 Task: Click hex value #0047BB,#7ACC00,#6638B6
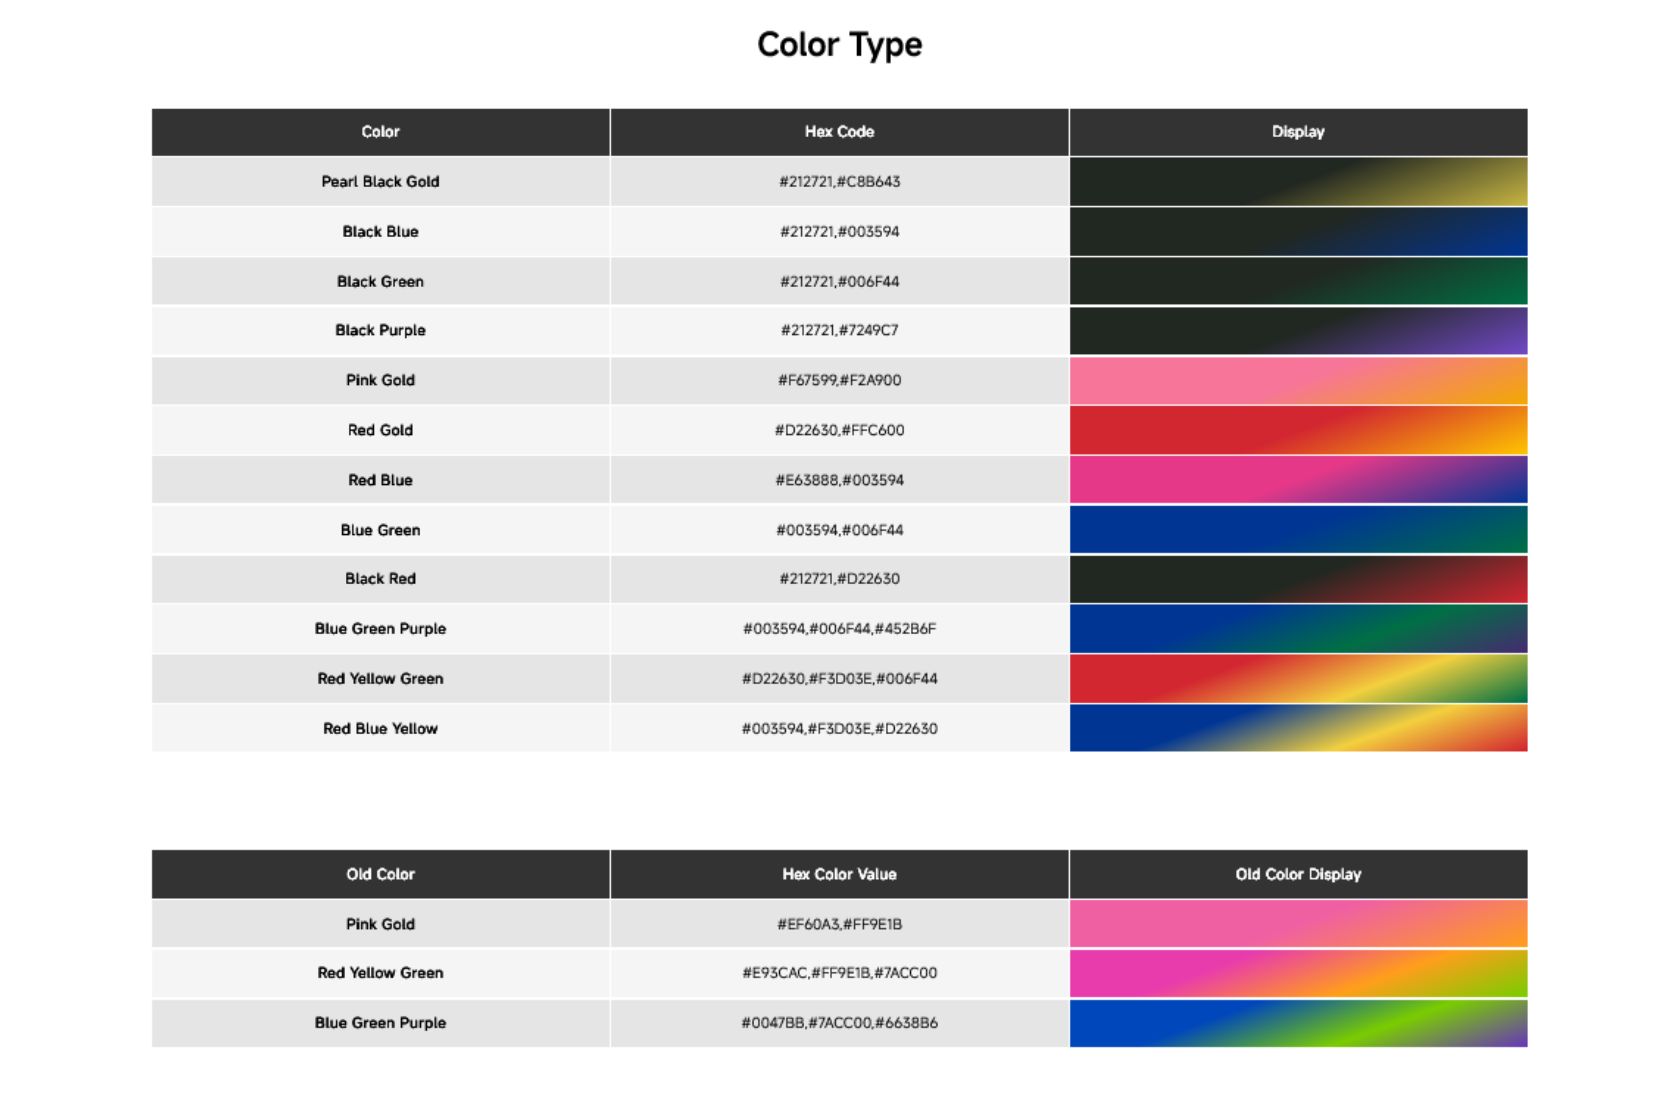(839, 1023)
